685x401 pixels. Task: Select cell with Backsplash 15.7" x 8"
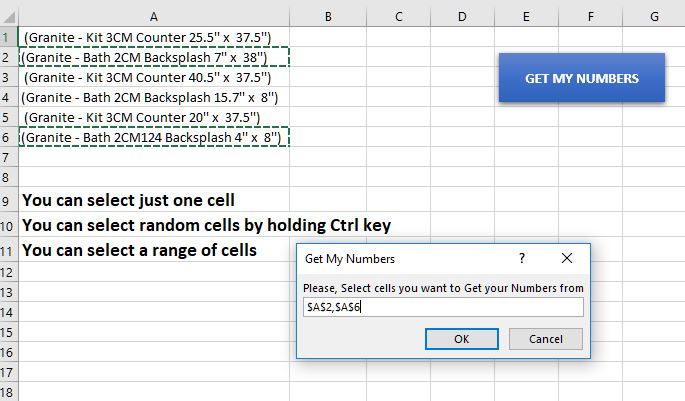click(x=154, y=97)
